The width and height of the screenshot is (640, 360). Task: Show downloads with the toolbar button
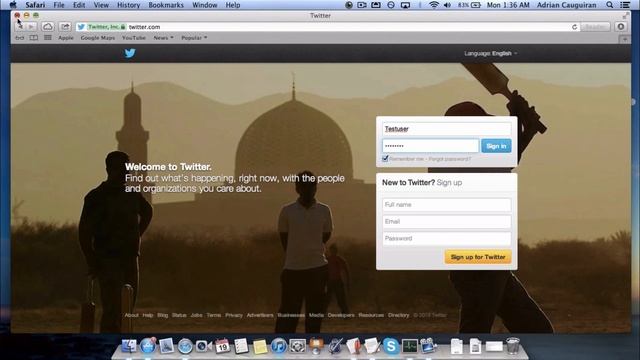pyautogui.click(x=621, y=27)
